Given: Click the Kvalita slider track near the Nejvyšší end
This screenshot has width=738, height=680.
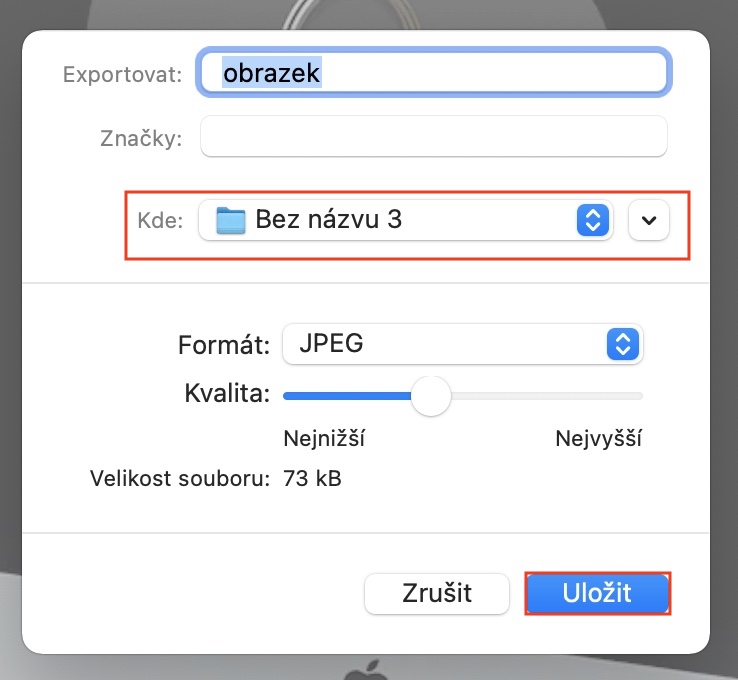Looking at the screenshot, I should [x=610, y=396].
